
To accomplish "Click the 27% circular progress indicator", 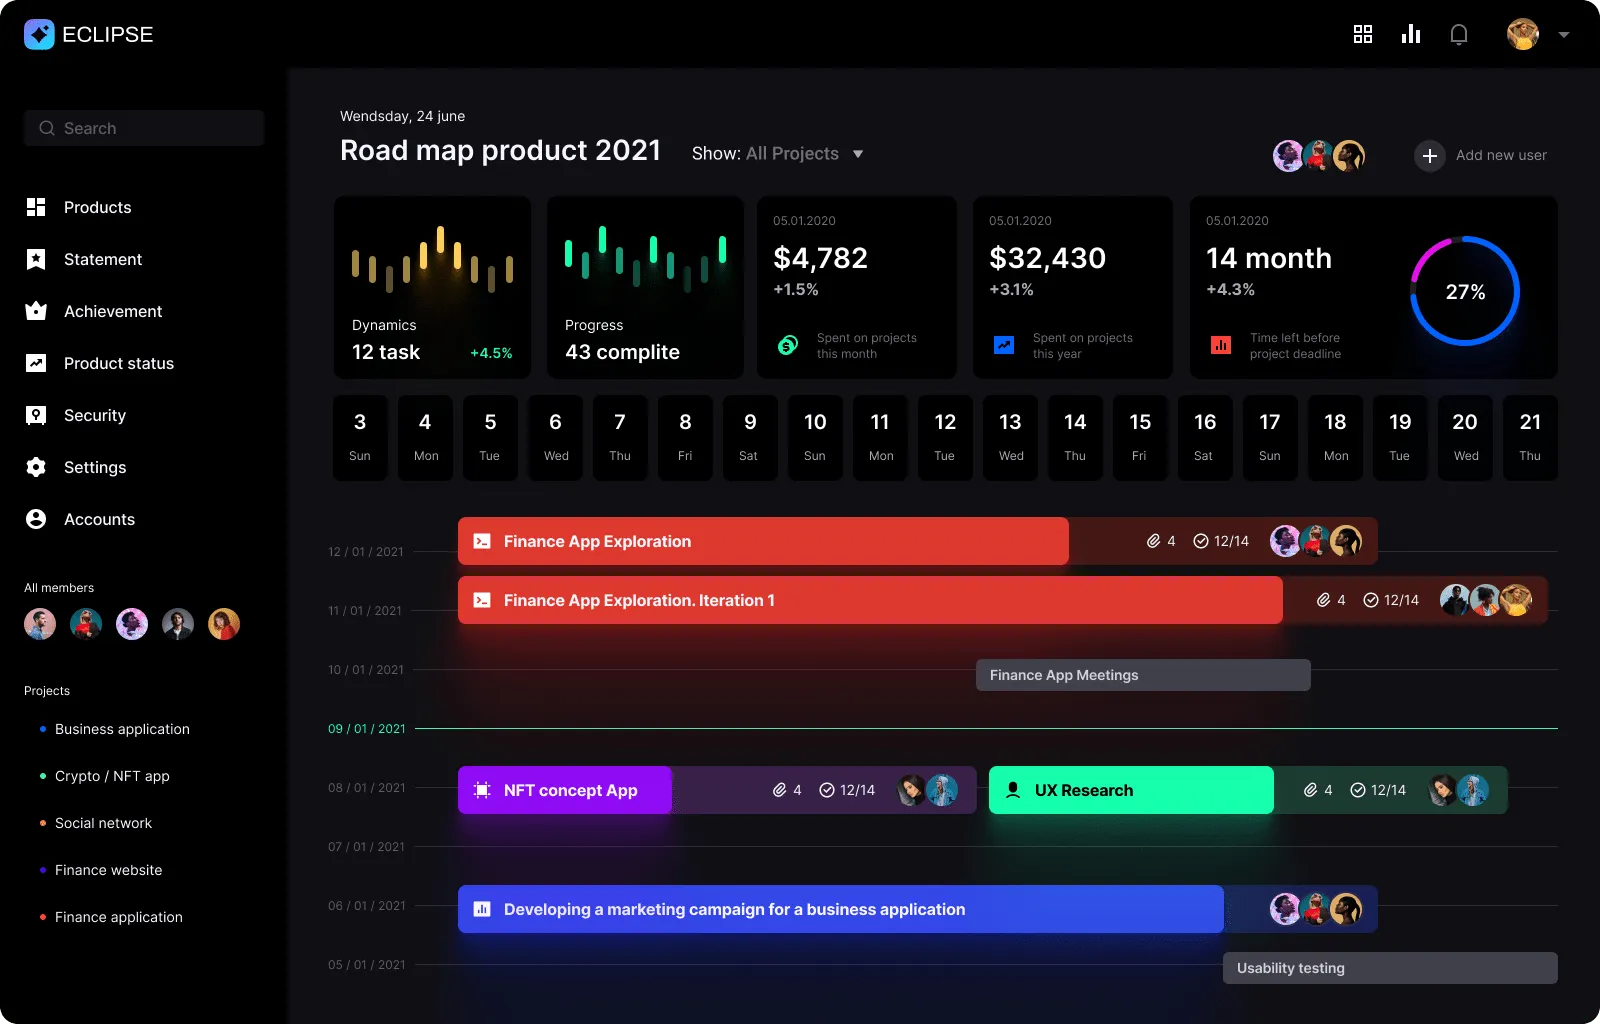I will 1465,291.
